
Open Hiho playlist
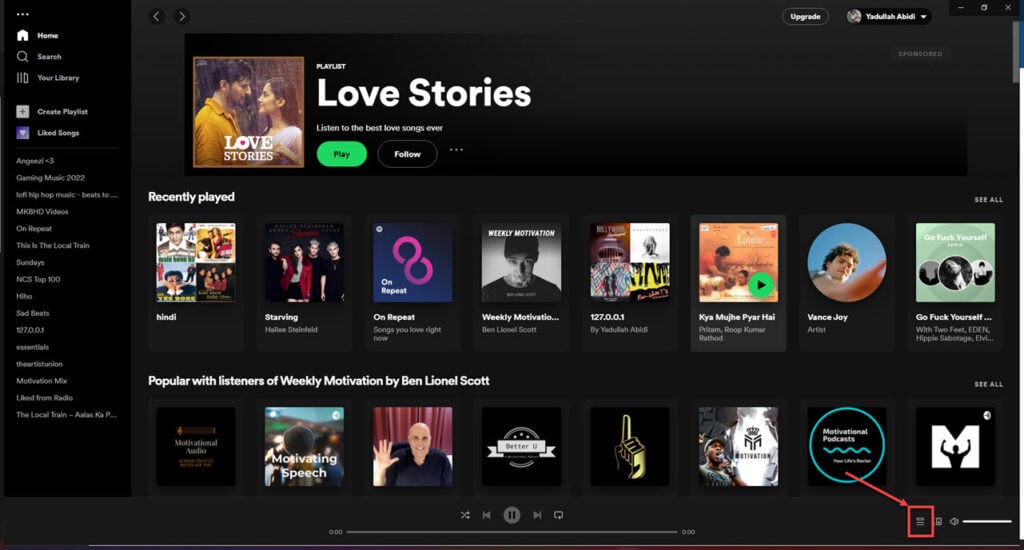point(24,297)
